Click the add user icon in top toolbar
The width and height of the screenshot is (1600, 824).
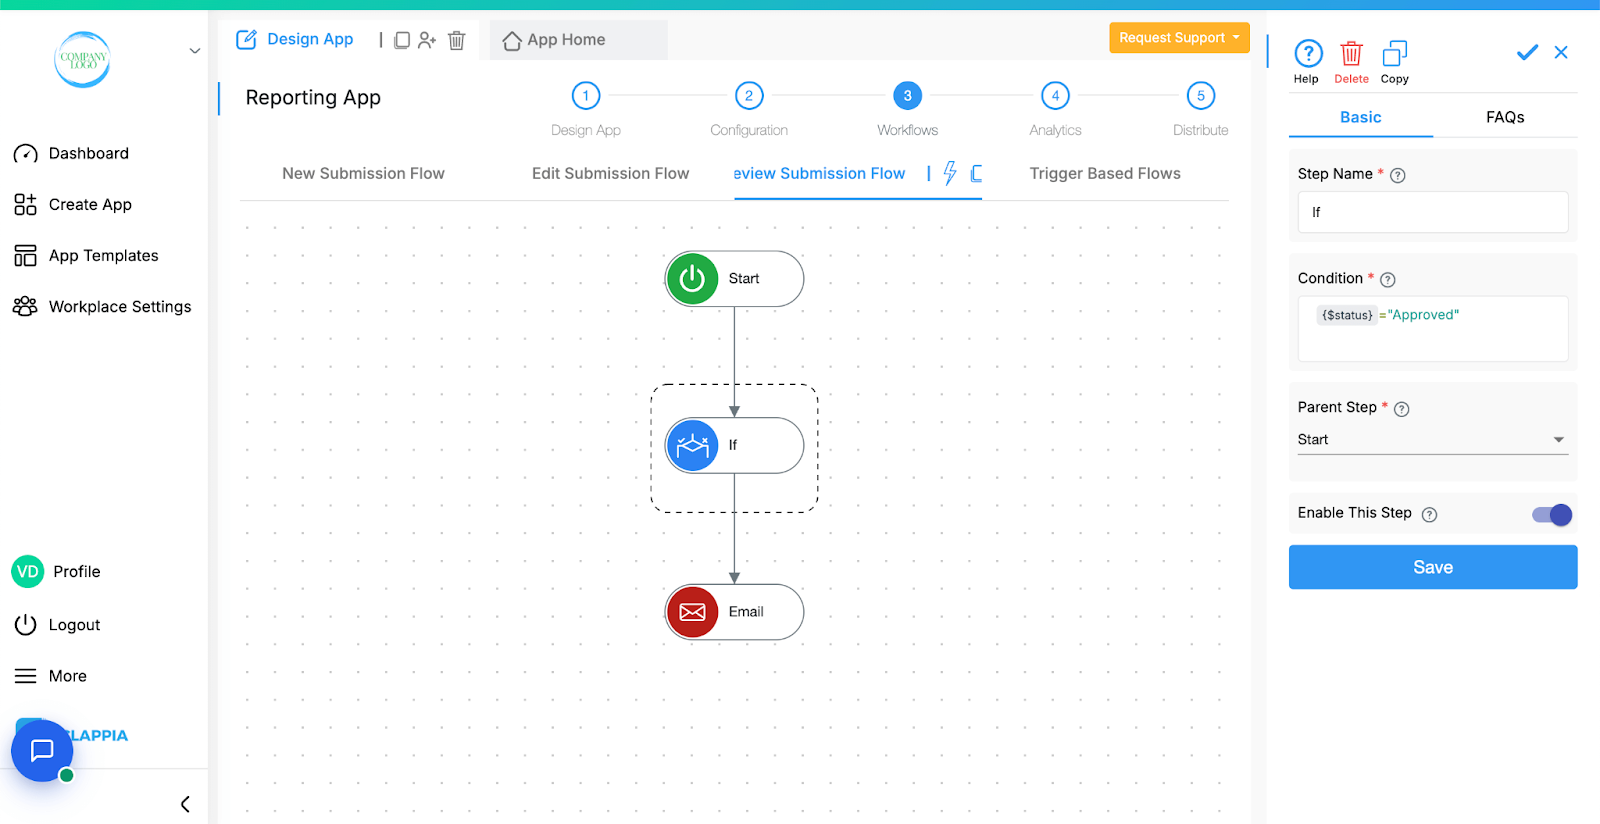[x=427, y=40]
